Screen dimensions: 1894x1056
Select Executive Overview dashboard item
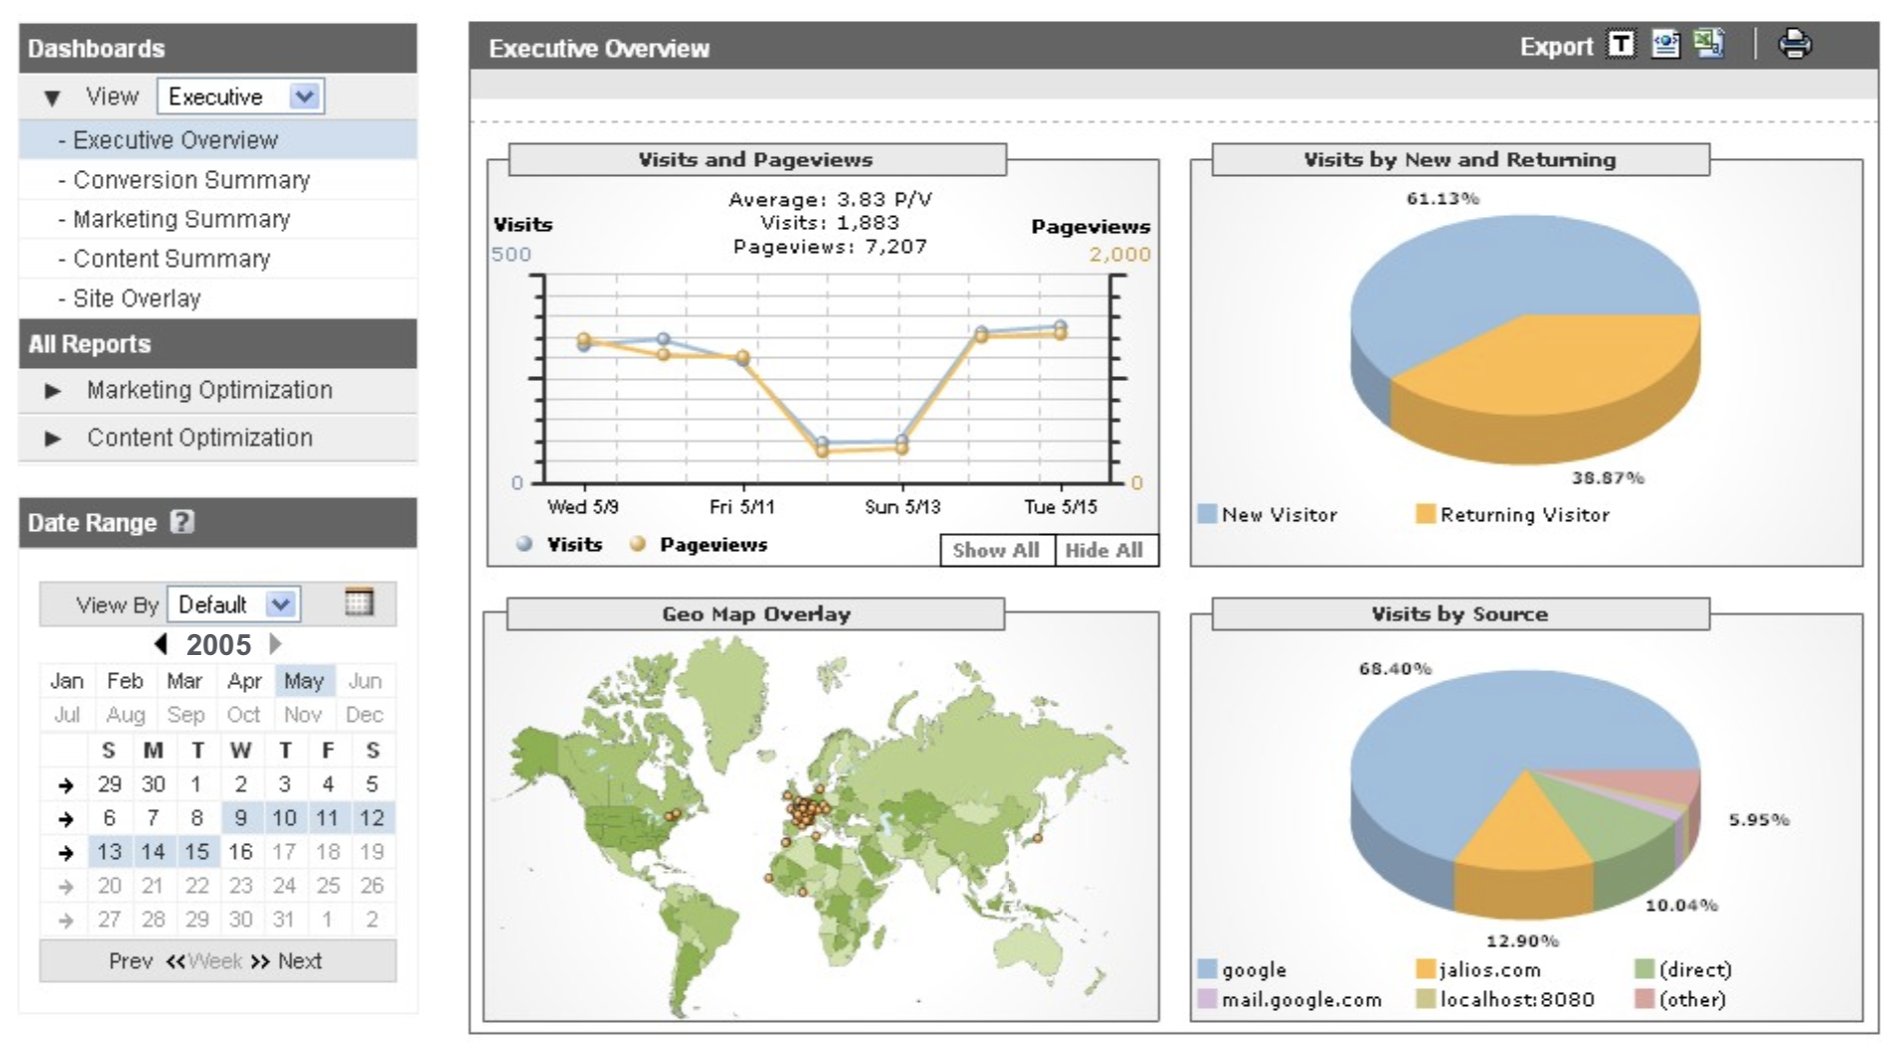218,140
